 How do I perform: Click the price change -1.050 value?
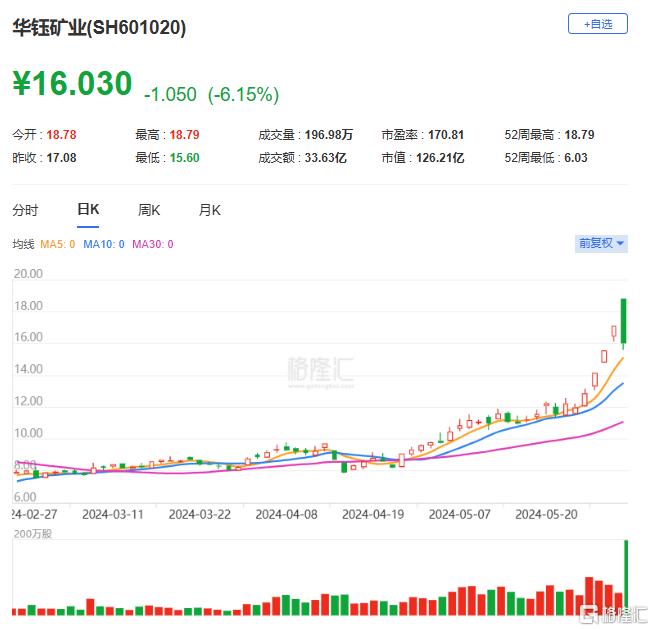pyautogui.click(x=170, y=94)
